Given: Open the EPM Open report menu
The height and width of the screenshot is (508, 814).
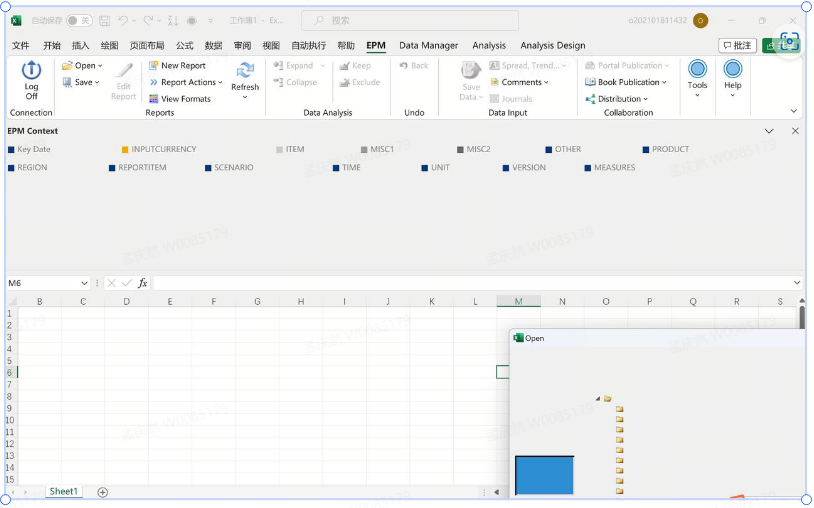Looking at the screenshot, I should [x=82, y=66].
